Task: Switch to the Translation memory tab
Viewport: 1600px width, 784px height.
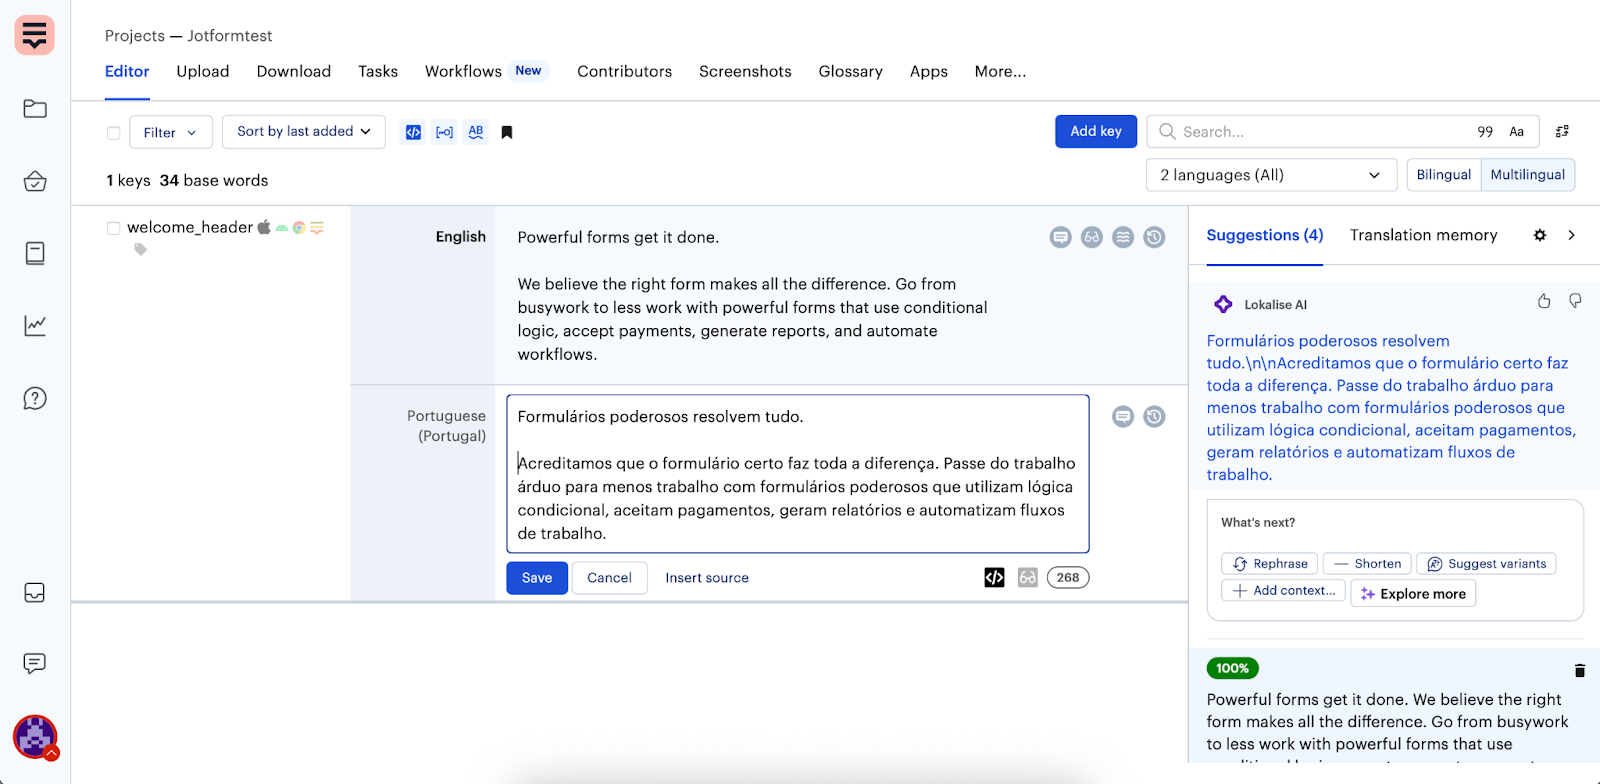Action: tap(1423, 235)
